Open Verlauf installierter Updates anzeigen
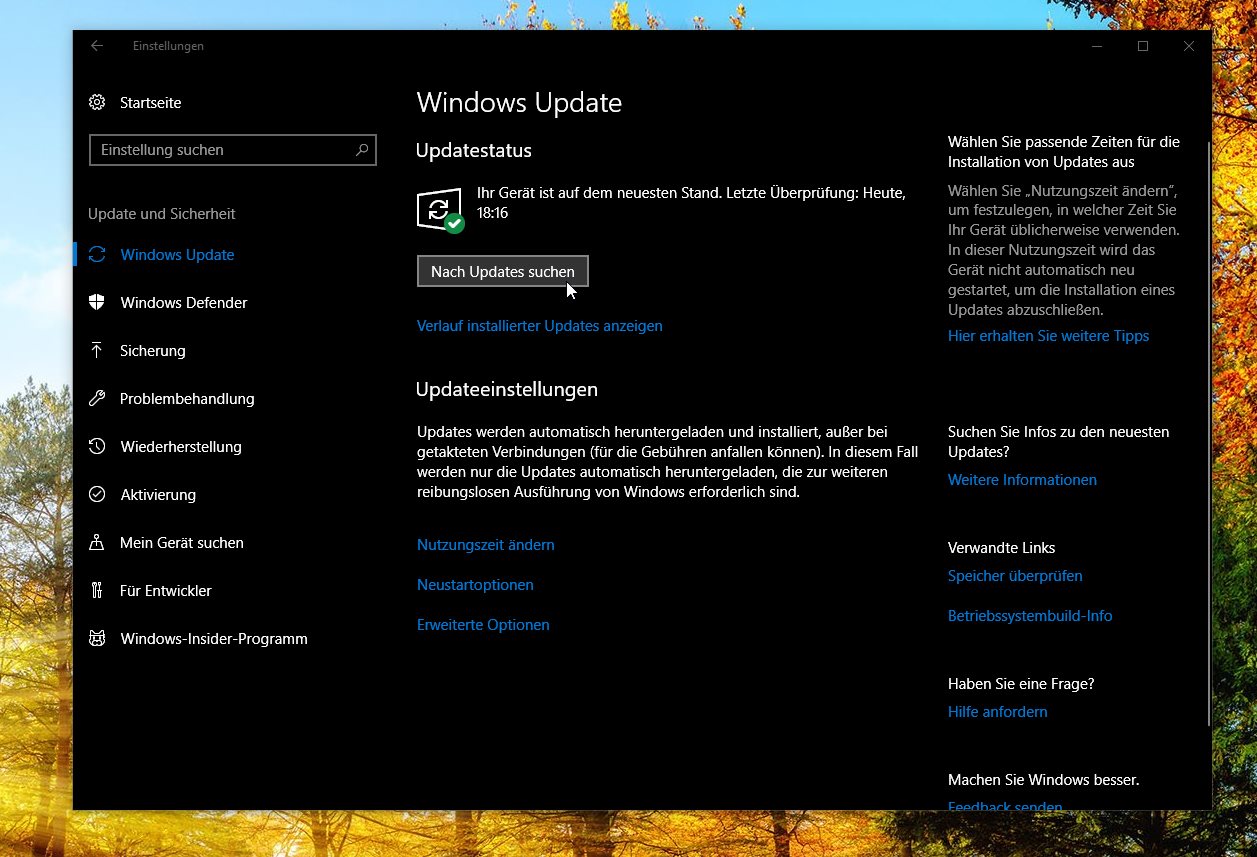Image resolution: width=1257 pixels, height=857 pixels. (540, 326)
